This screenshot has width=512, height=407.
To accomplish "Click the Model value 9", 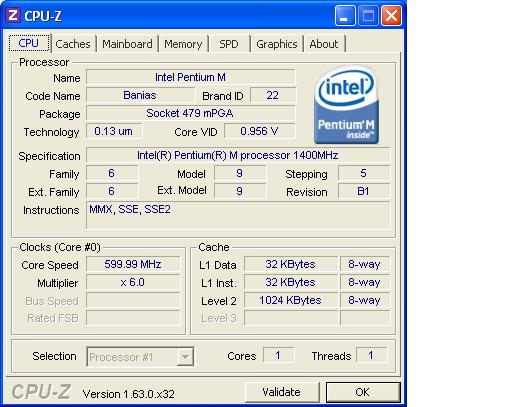I will click(x=240, y=173).
